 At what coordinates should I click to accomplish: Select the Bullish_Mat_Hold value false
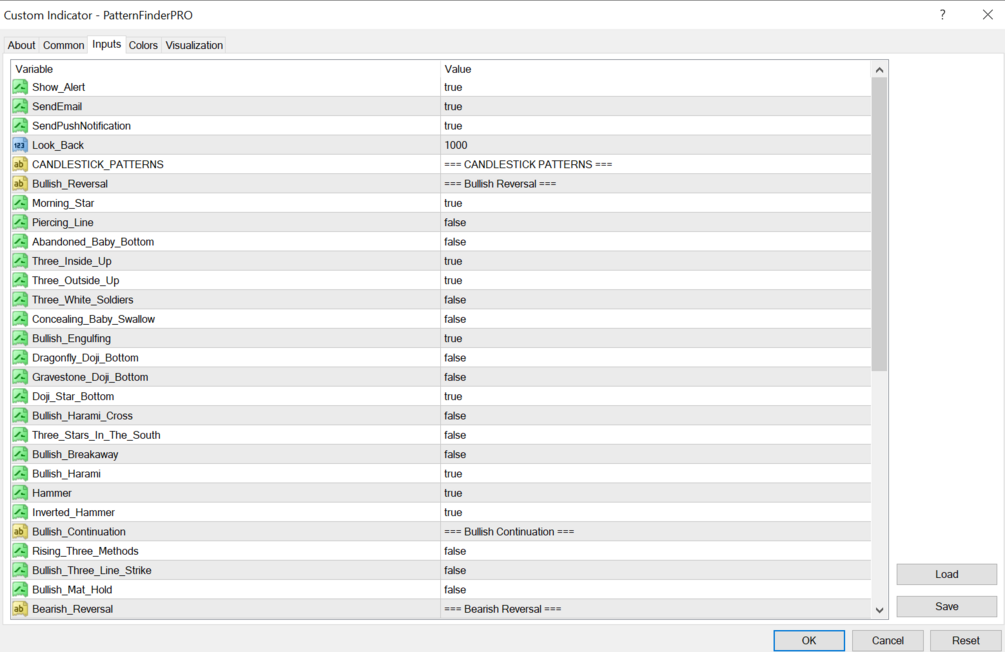click(455, 589)
